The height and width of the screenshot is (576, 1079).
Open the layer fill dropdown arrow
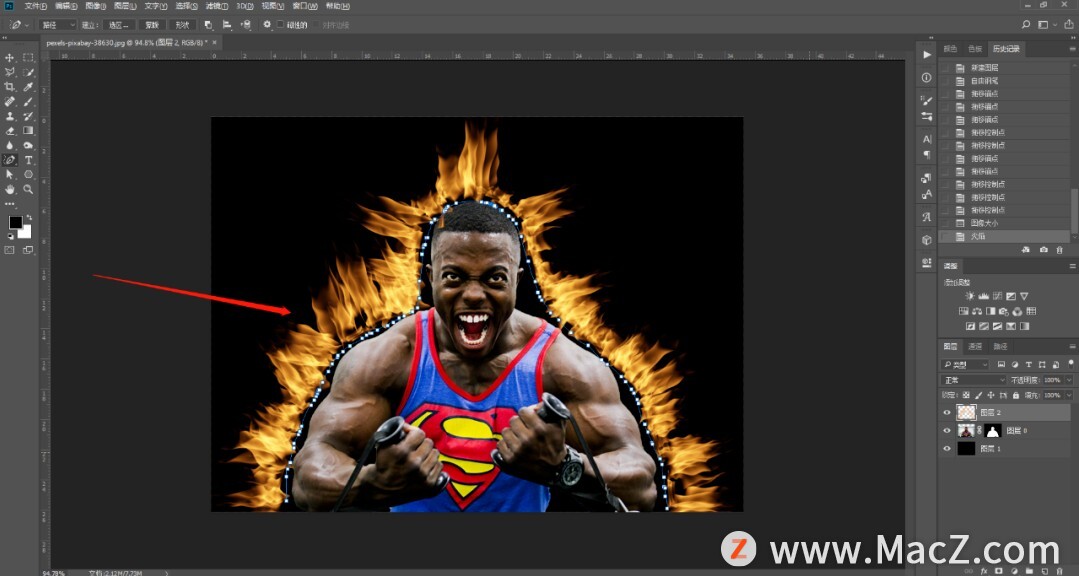pos(1069,396)
